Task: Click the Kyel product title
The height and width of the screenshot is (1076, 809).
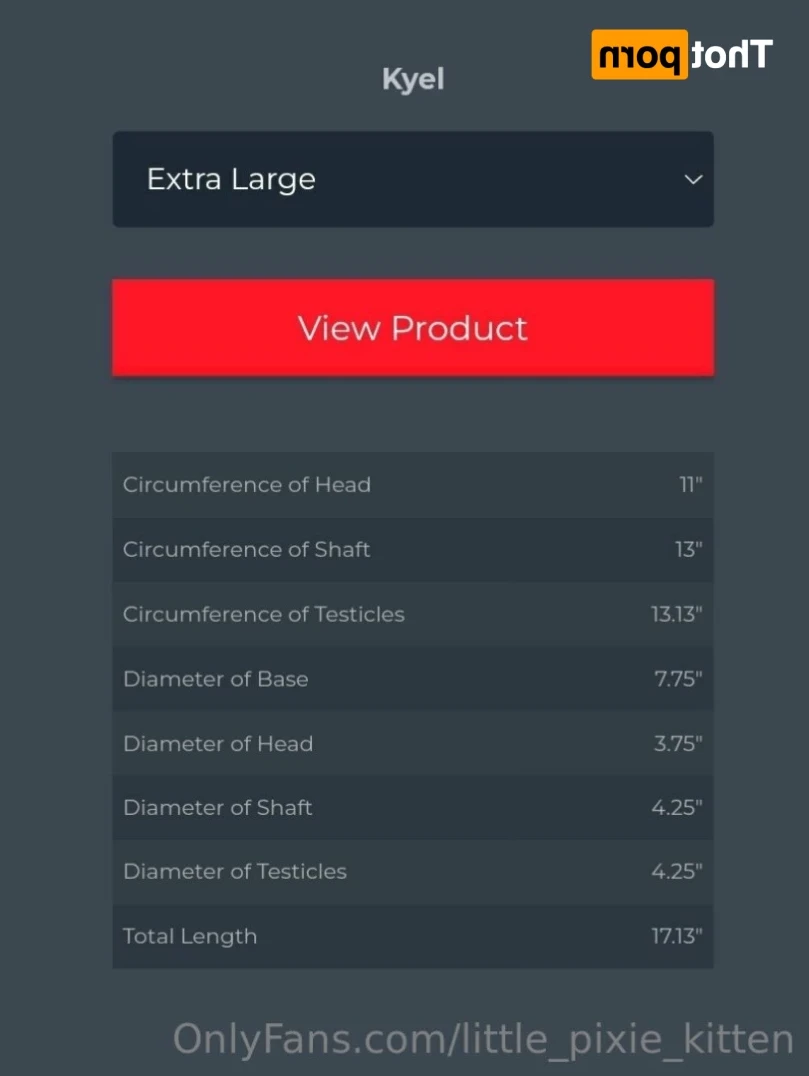Action: (413, 79)
